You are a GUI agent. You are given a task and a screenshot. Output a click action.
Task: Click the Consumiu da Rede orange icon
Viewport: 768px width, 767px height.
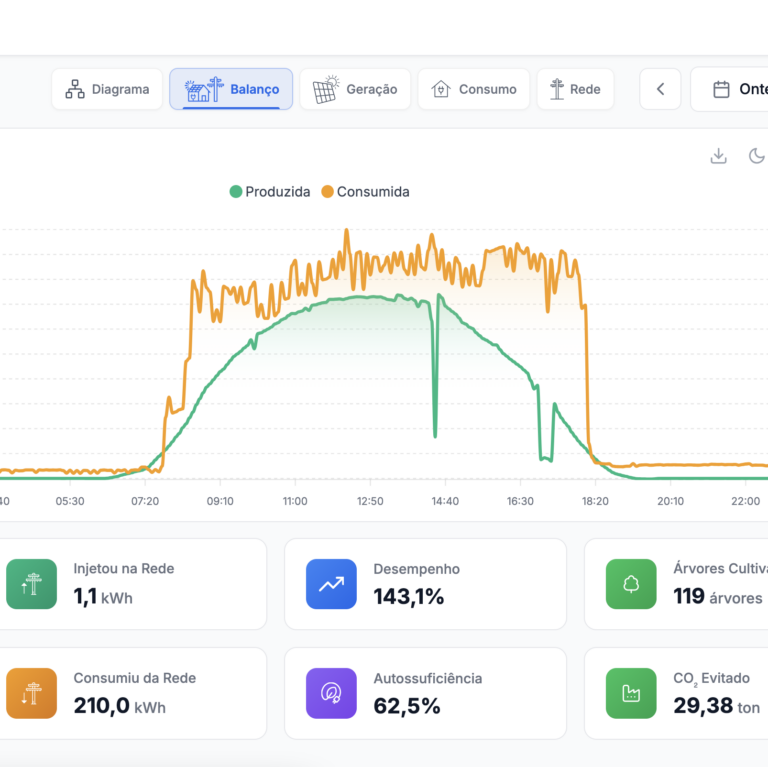(x=31, y=693)
